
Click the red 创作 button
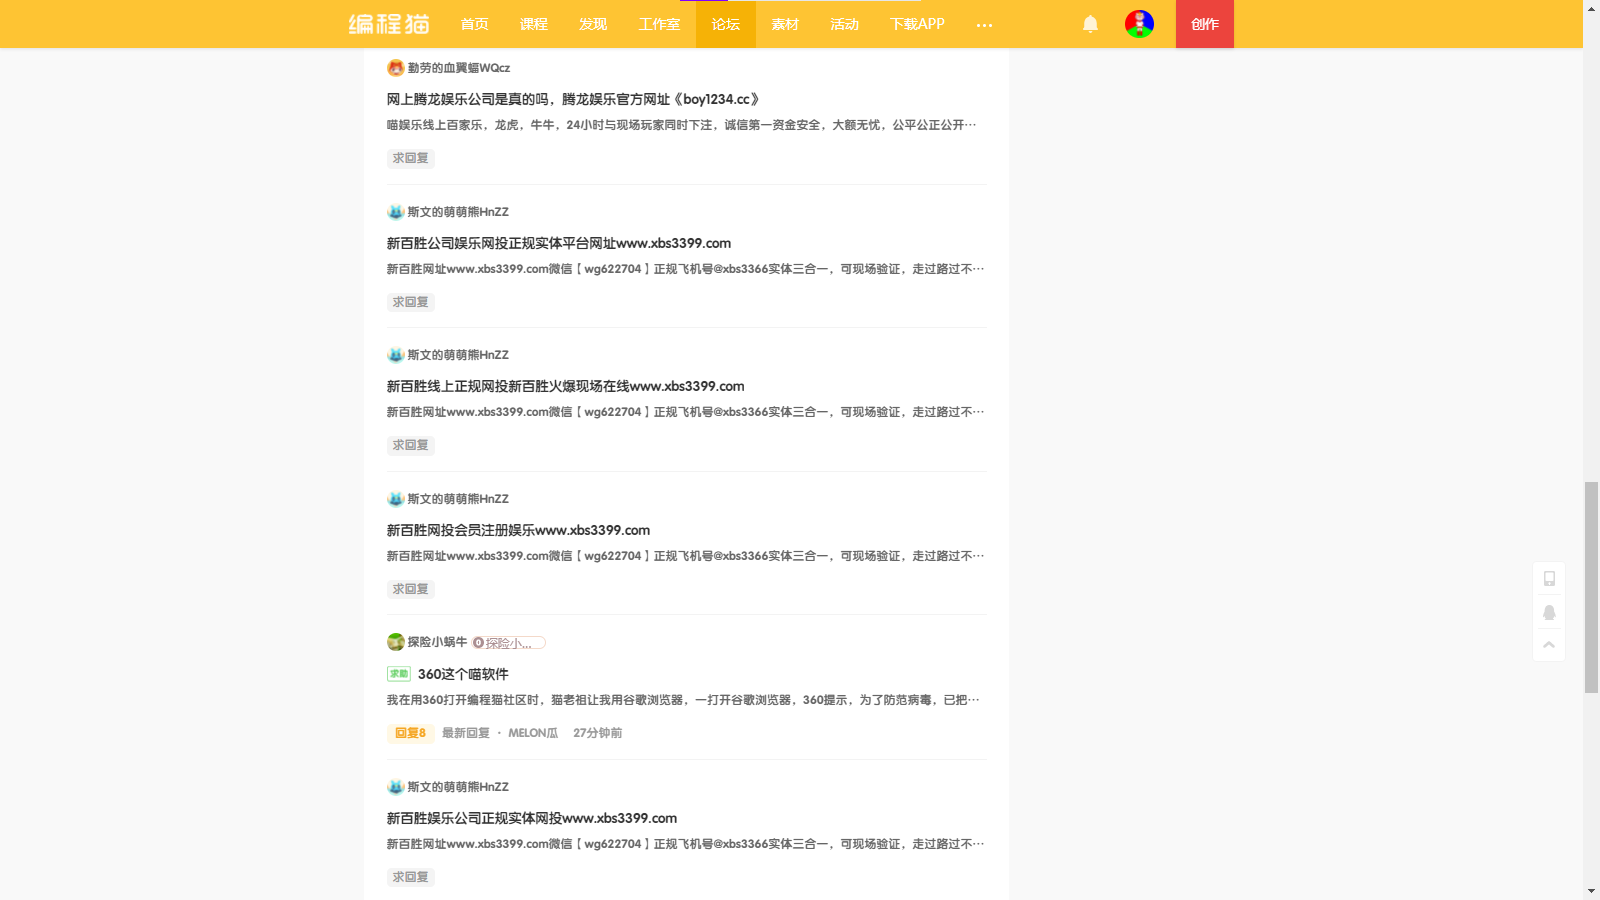(x=1205, y=24)
